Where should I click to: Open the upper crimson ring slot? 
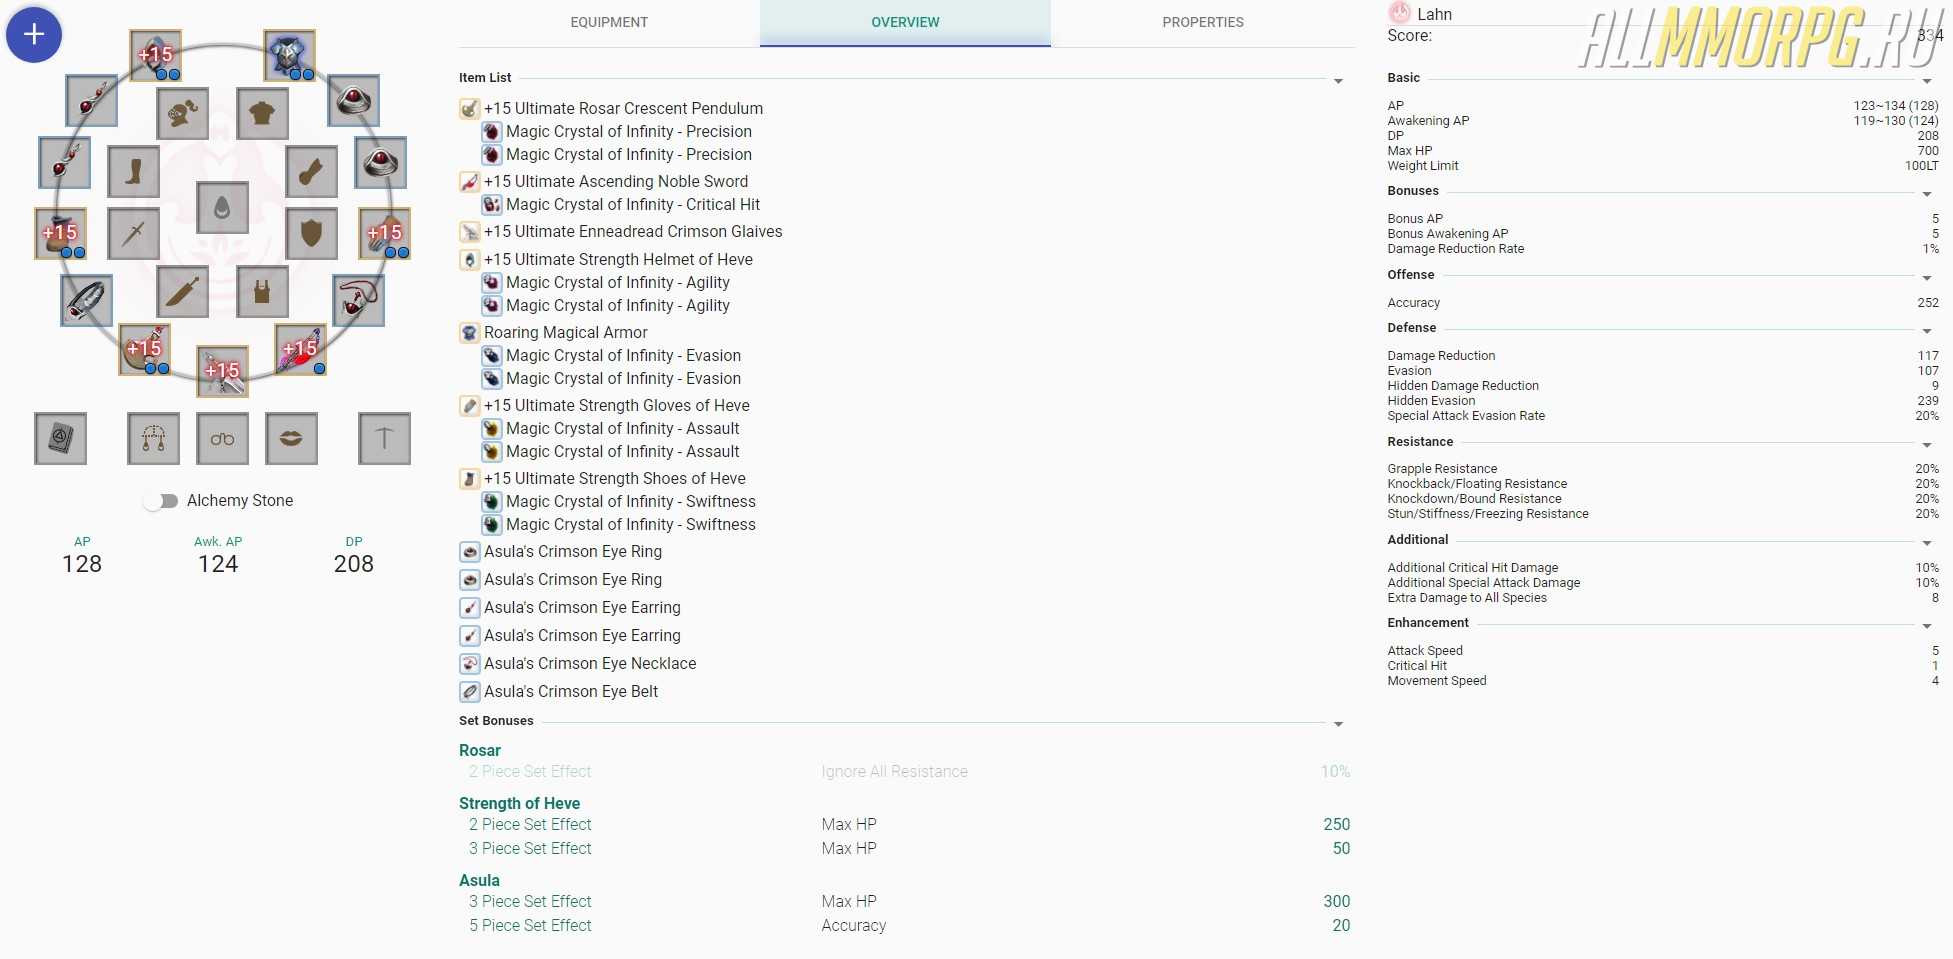[x=353, y=100]
